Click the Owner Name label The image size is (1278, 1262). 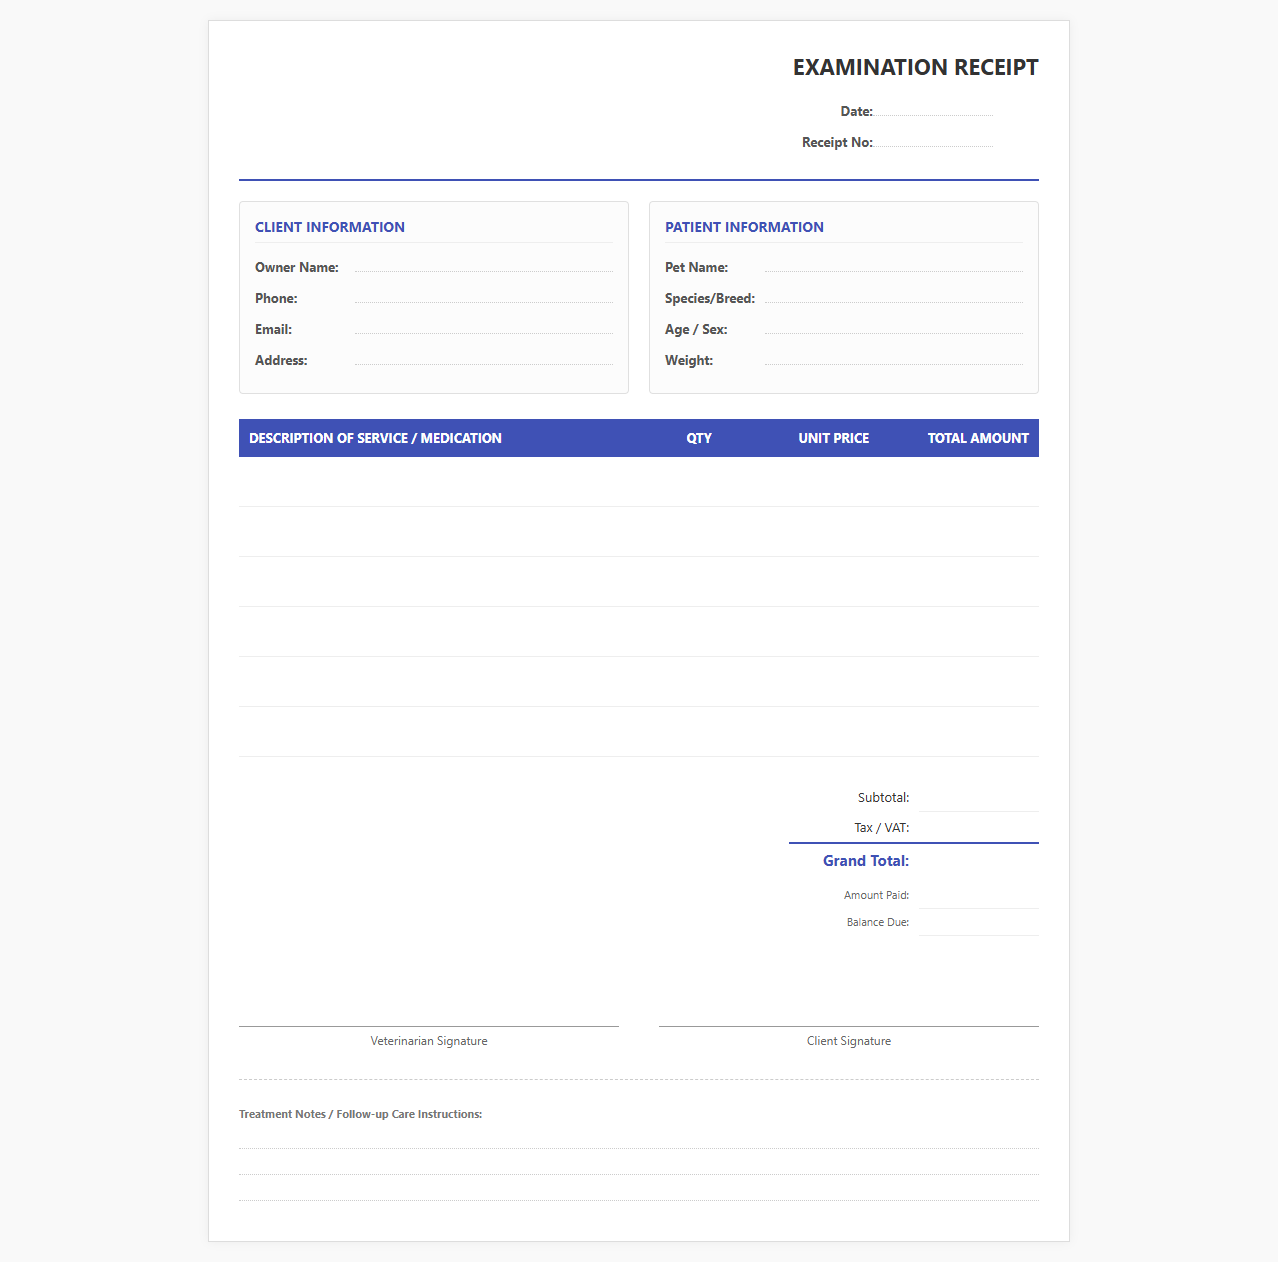[297, 267]
